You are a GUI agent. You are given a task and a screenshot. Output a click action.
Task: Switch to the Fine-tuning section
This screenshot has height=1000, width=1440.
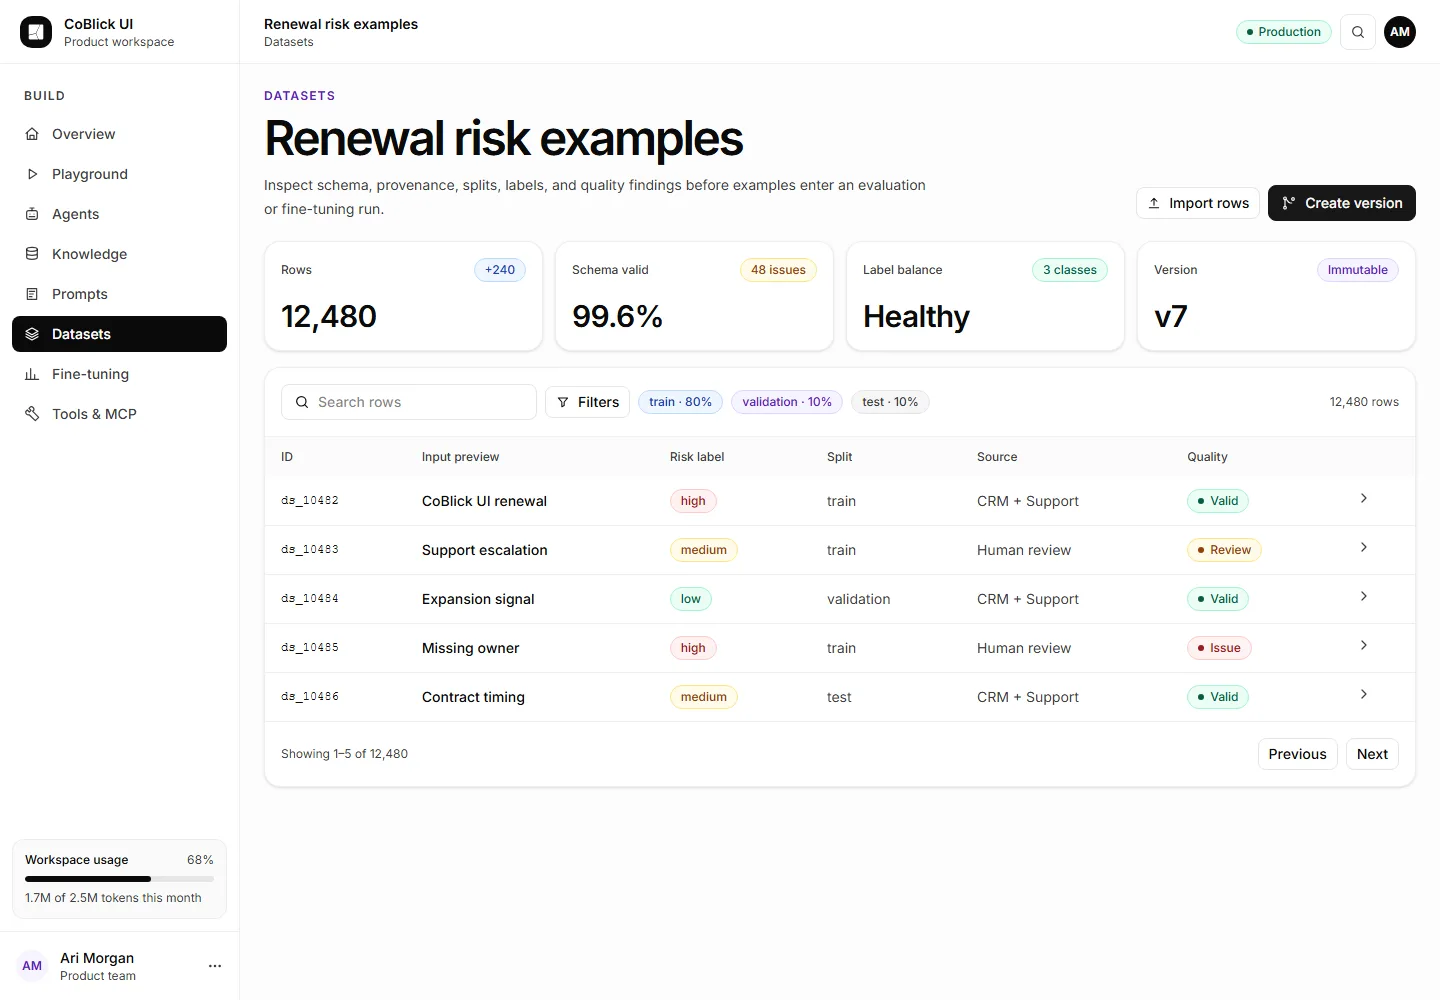[119, 374]
